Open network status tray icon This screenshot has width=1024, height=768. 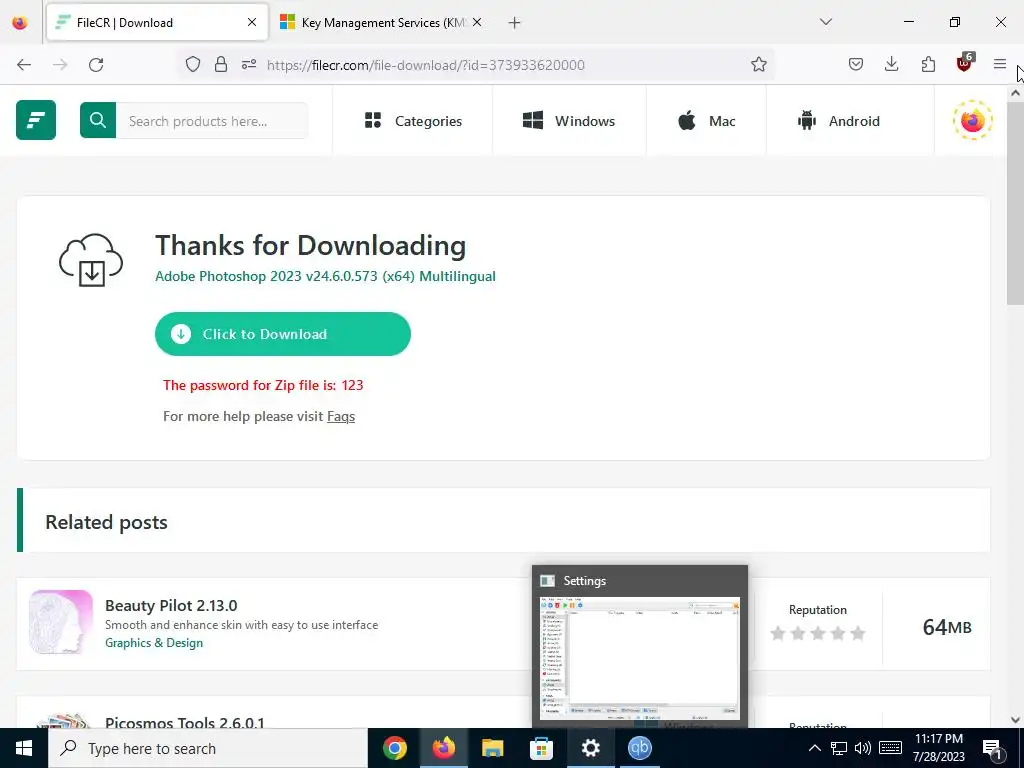click(x=839, y=748)
